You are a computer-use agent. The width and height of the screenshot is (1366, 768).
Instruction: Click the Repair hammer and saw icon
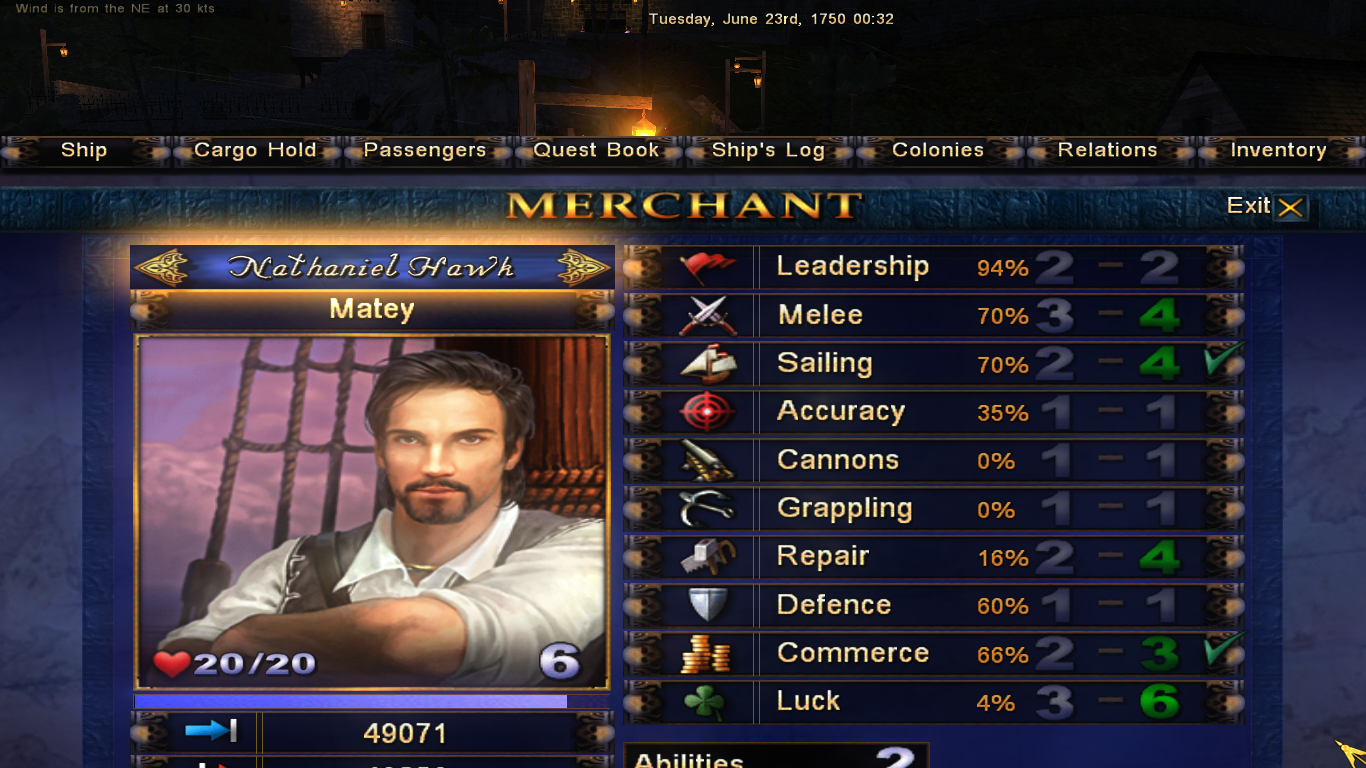[707, 557]
